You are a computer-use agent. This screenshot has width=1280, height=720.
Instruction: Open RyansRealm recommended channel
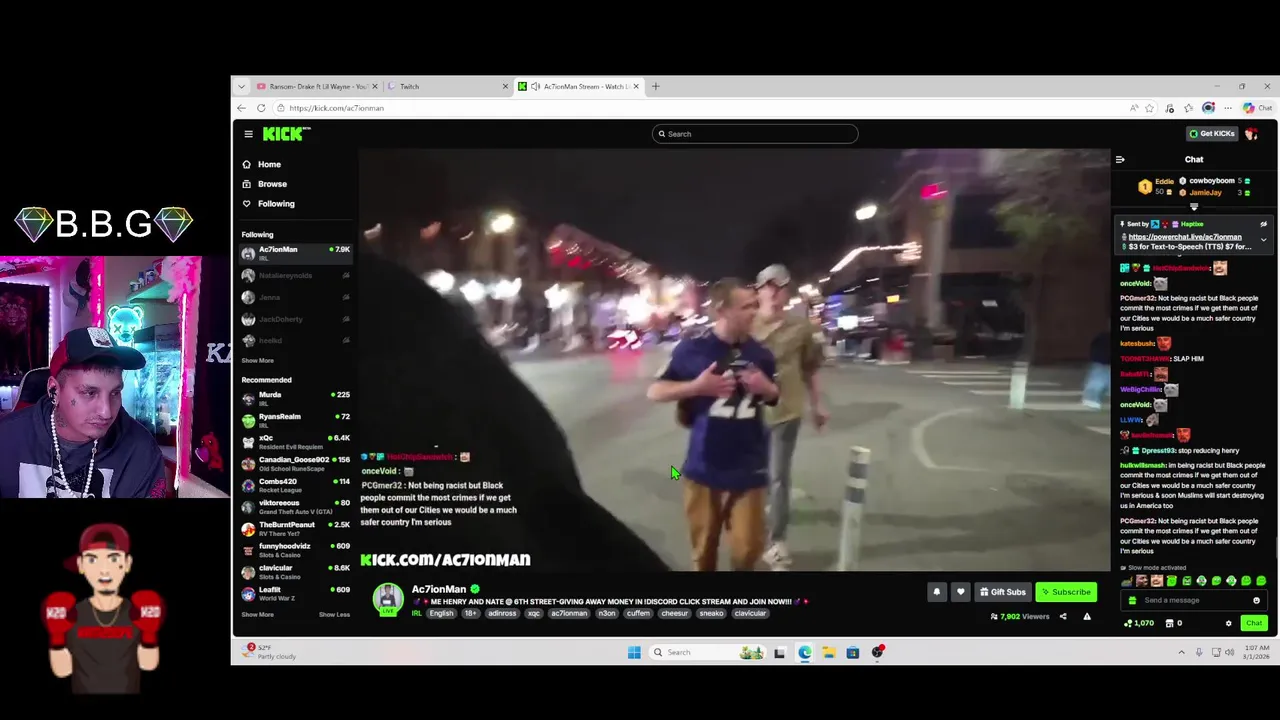[295, 420]
